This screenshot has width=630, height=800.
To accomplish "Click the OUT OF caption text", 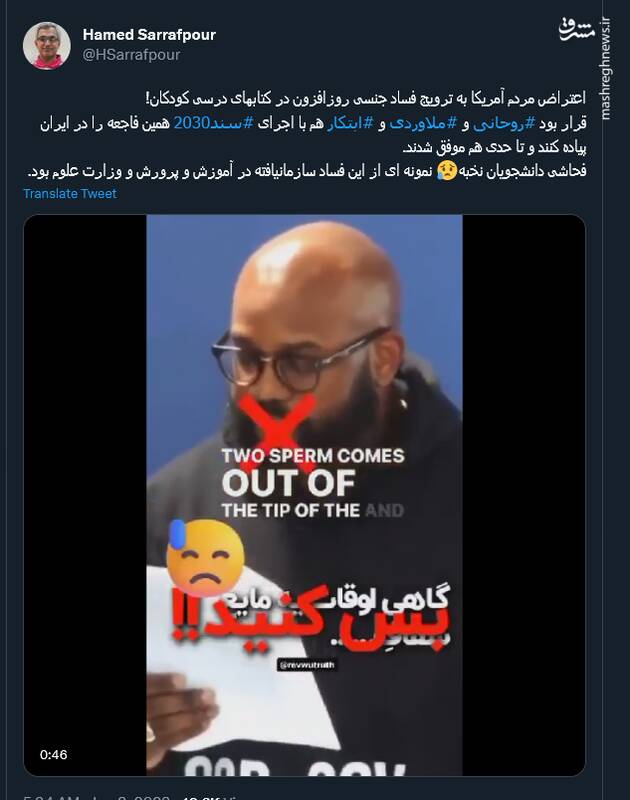I will (289, 483).
